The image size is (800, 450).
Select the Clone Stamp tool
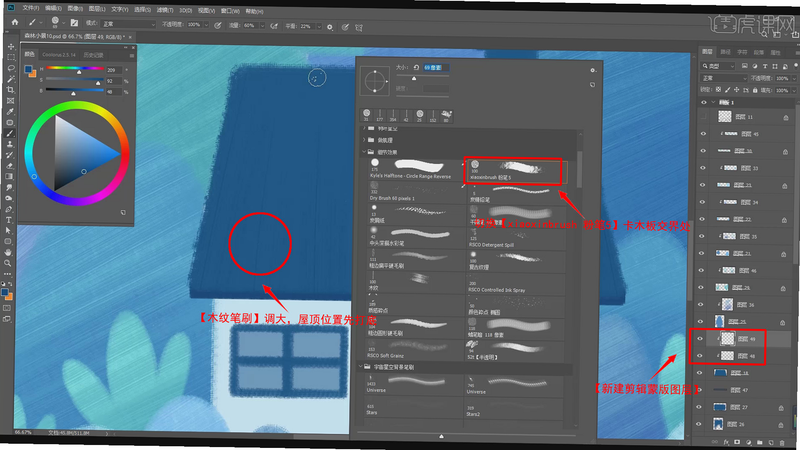point(10,144)
